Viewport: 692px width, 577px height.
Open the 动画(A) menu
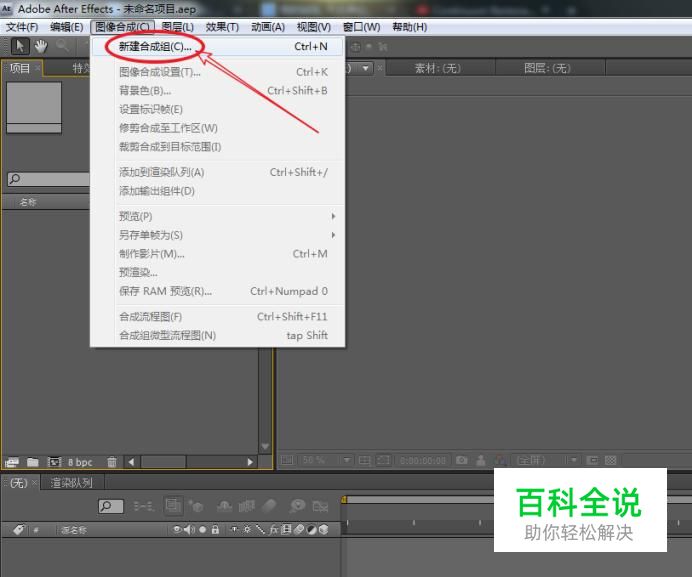click(x=268, y=27)
